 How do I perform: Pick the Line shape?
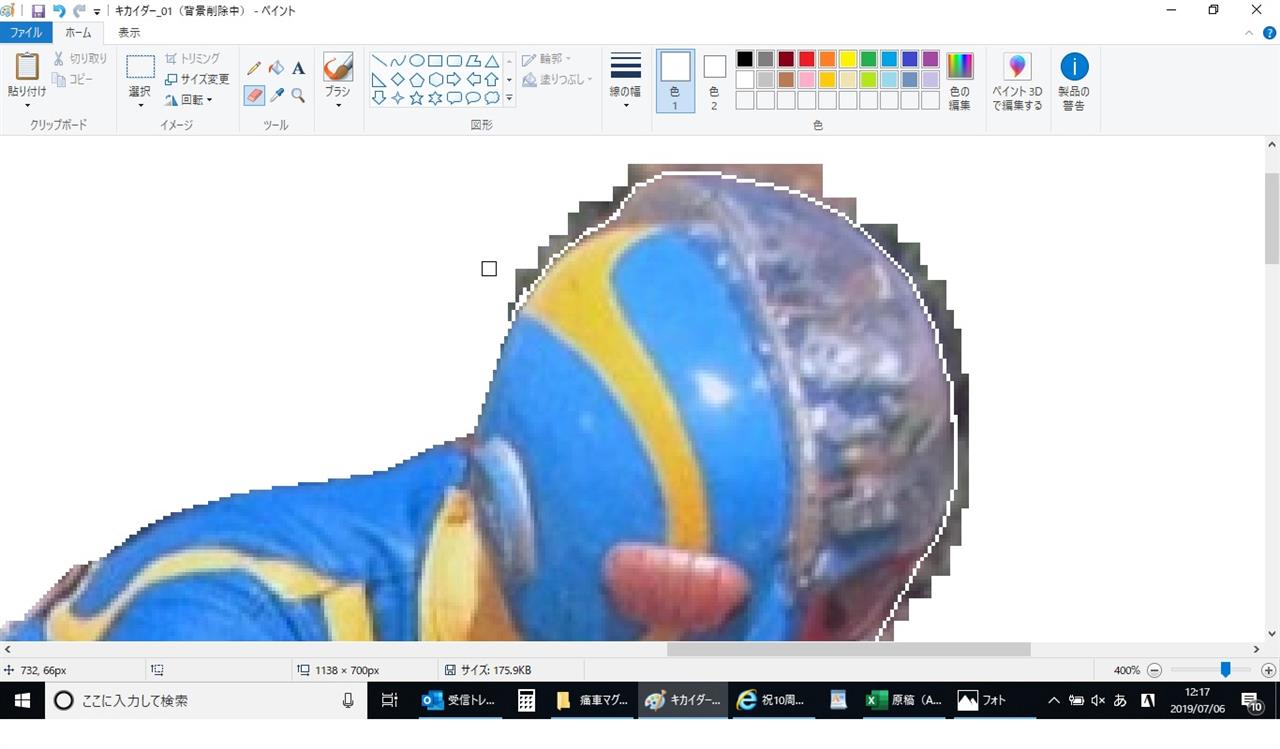[379, 60]
